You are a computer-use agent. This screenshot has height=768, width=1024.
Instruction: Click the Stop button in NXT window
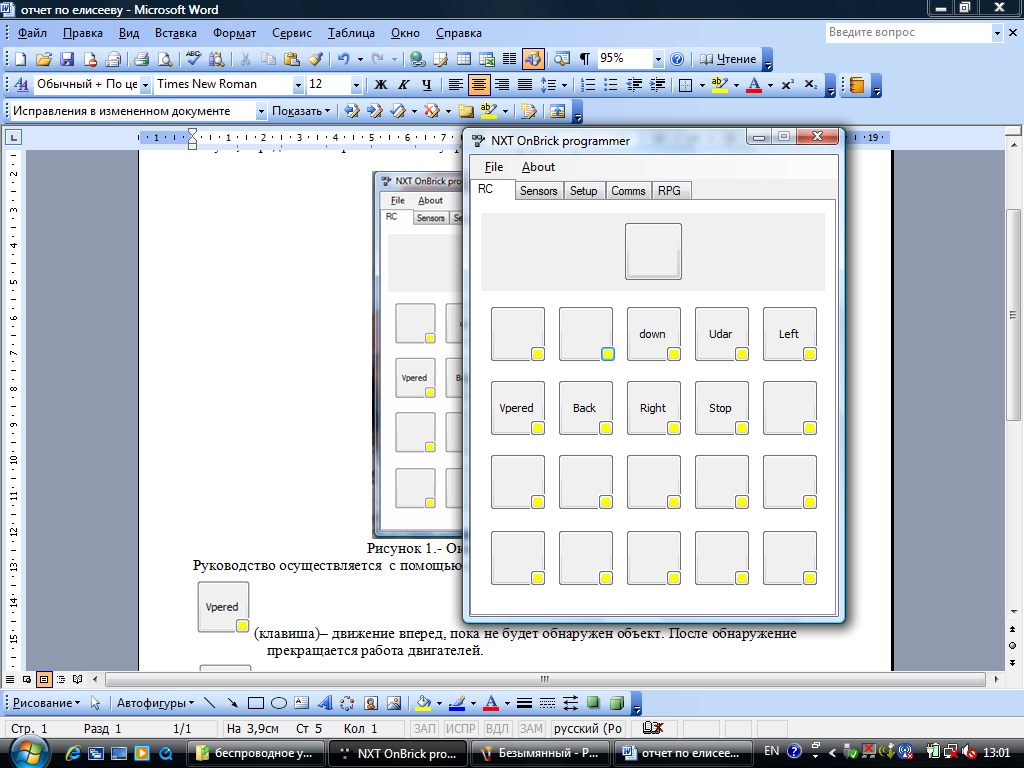721,408
